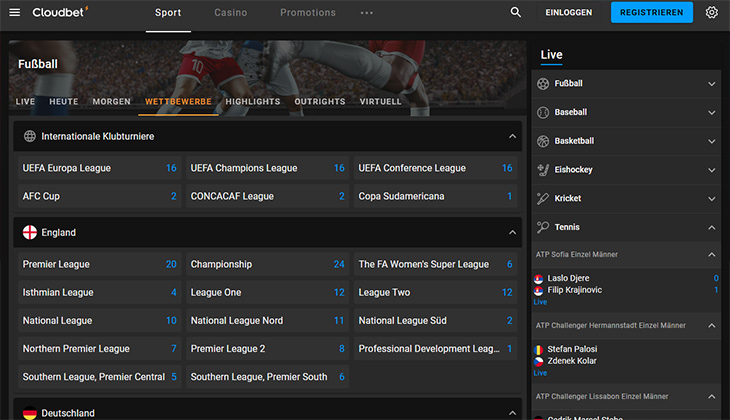
Task: Select the OUTRIGHTS tab
Action: click(x=320, y=102)
